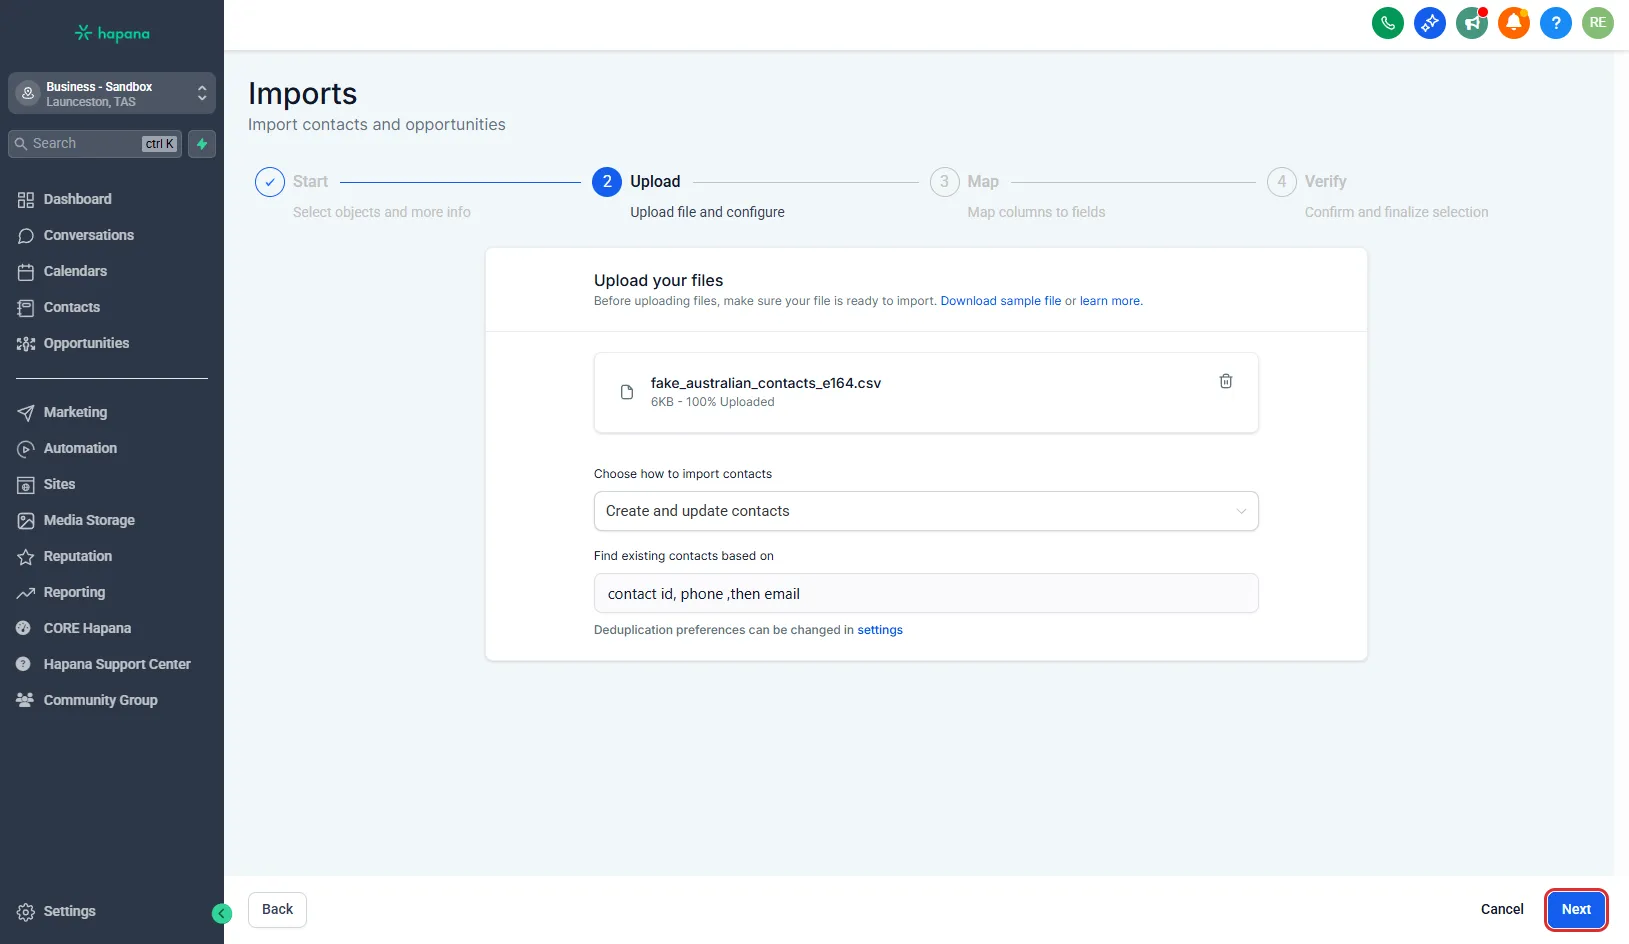Click the green phone dialer icon
This screenshot has width=1629, height=944.
coord(1388,23)
